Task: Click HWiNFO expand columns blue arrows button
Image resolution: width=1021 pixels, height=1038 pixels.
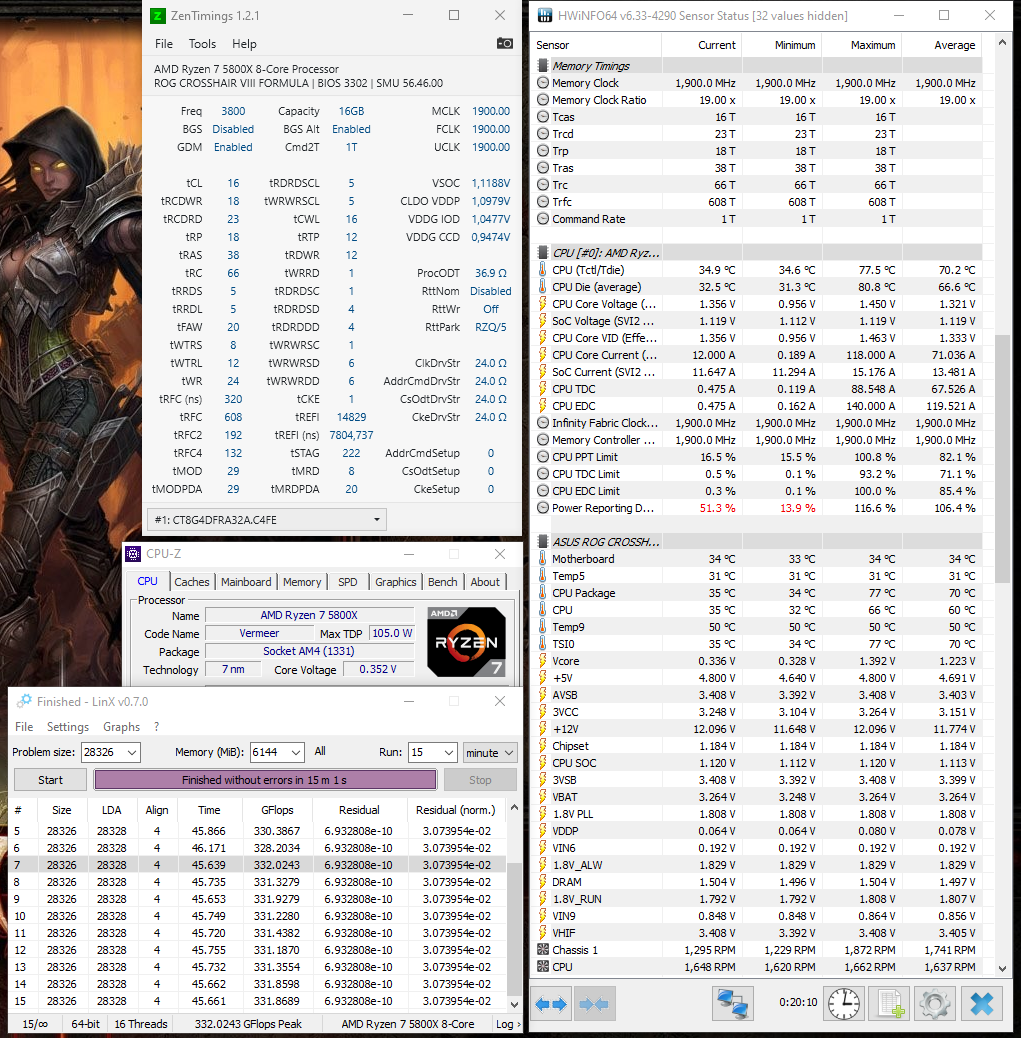Action: coord(551,1004)
